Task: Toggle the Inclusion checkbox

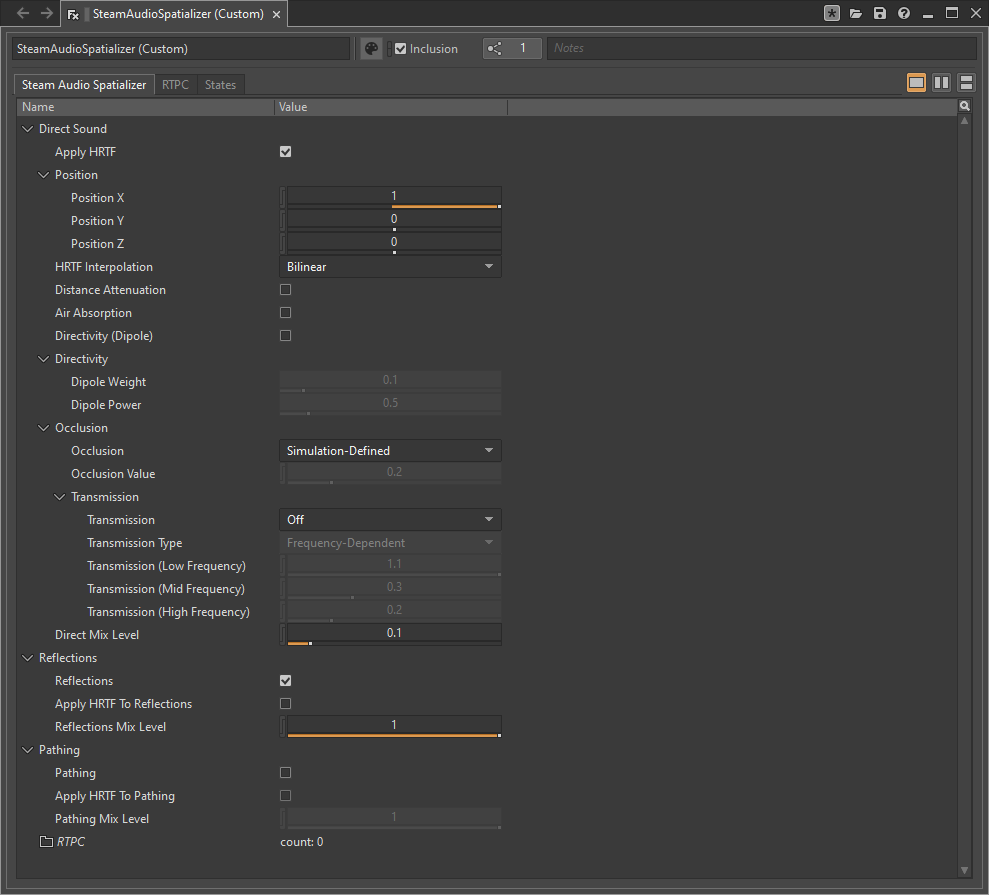Action: click(x=401, y=49)
